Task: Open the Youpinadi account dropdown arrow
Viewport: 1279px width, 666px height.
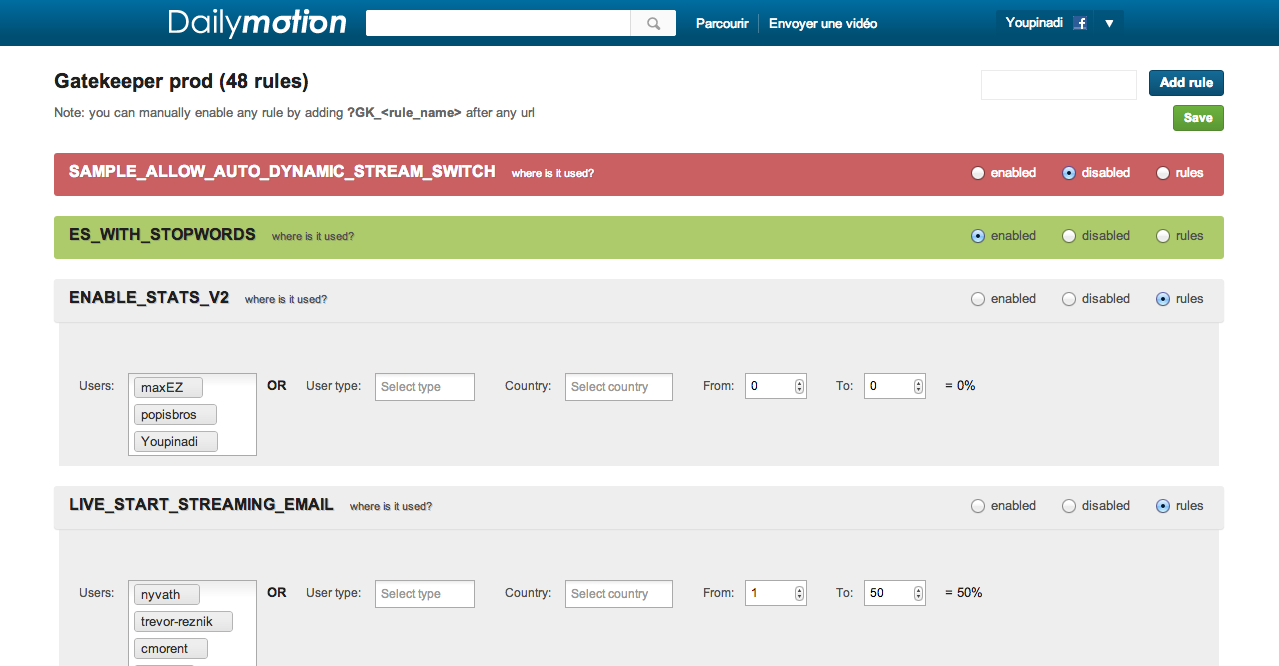Action: pyautogui.click(x=1109, y=23)
